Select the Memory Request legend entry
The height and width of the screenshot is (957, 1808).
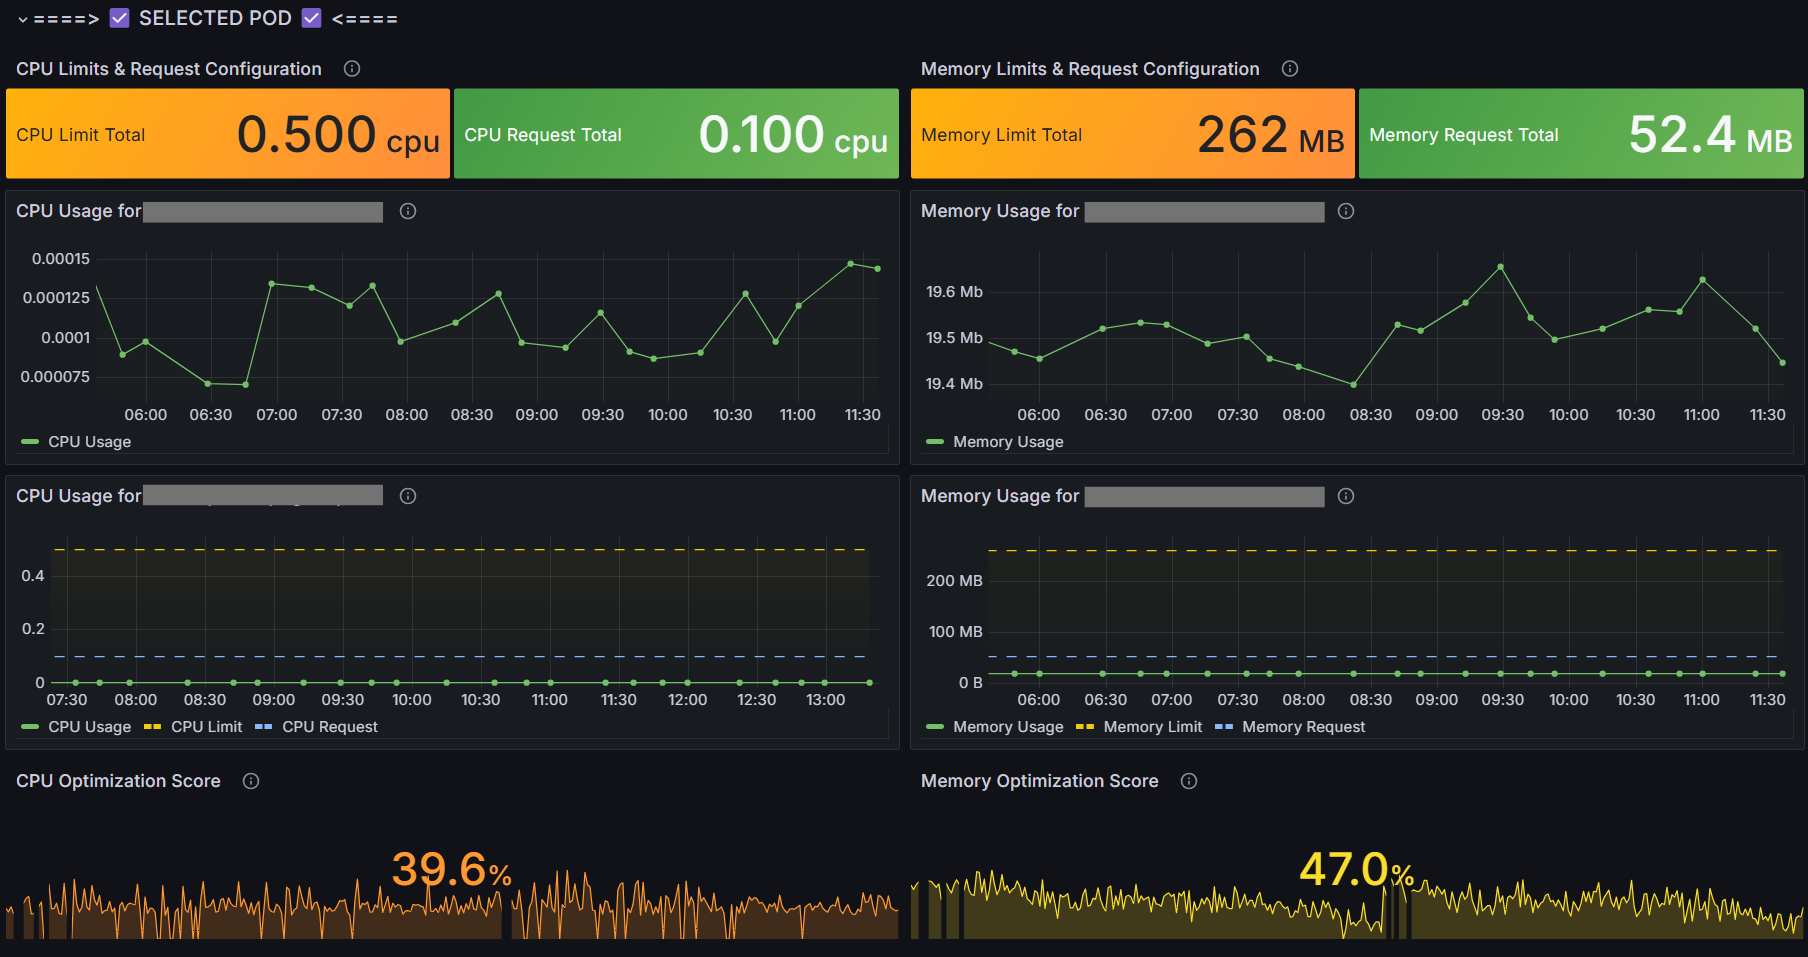[1303, 726]
